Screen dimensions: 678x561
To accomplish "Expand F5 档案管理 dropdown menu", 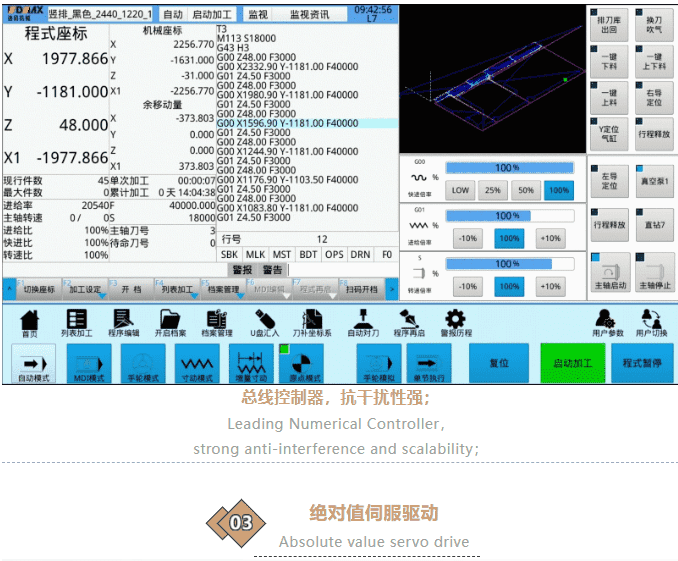I will coord(223,289).
